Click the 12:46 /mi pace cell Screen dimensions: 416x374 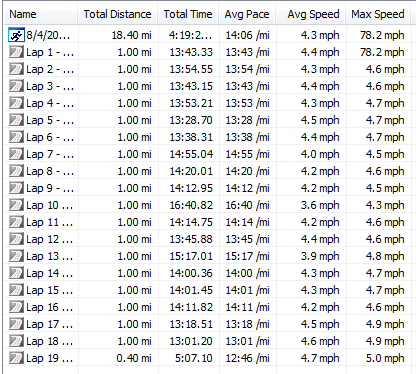[247, 358]
